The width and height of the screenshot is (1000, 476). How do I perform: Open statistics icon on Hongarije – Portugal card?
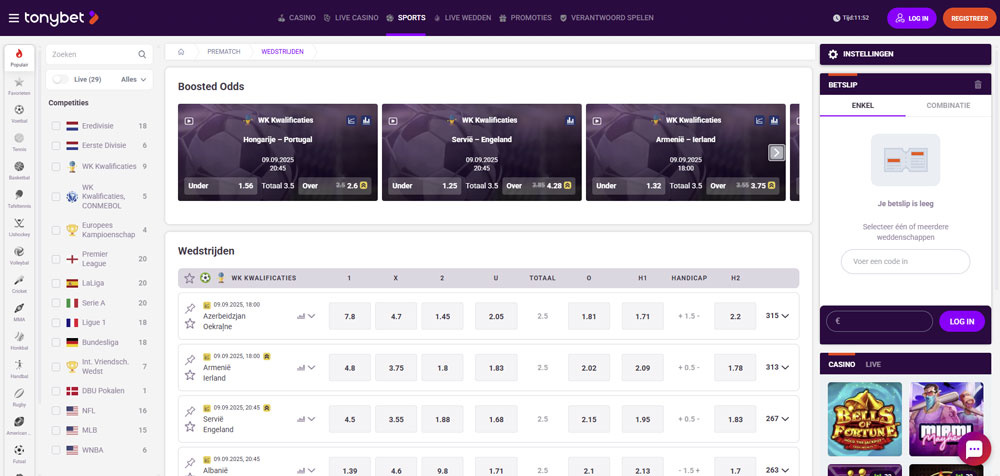(x=366, y=120)
